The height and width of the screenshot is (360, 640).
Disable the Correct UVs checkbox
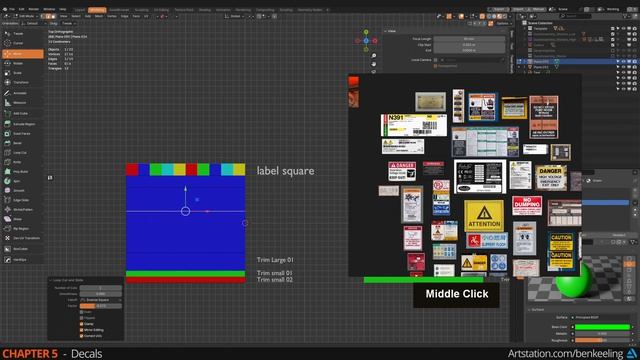point(82,336)
